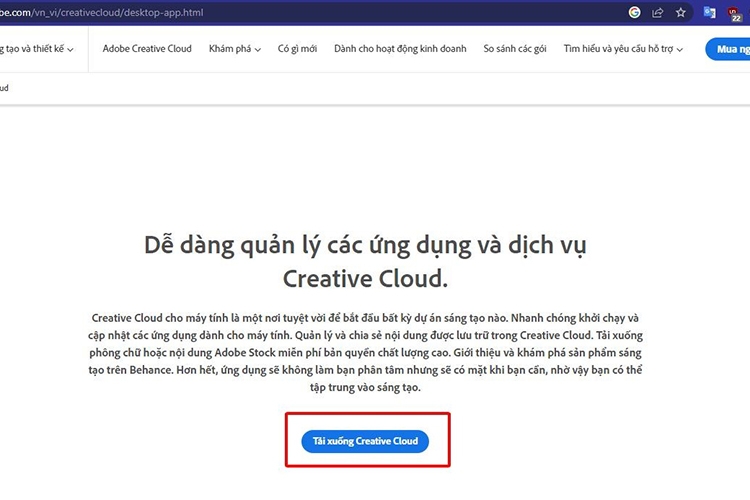Click the Creative Cloud heading text
The image size is (750, 500).
tap(365, 261)
